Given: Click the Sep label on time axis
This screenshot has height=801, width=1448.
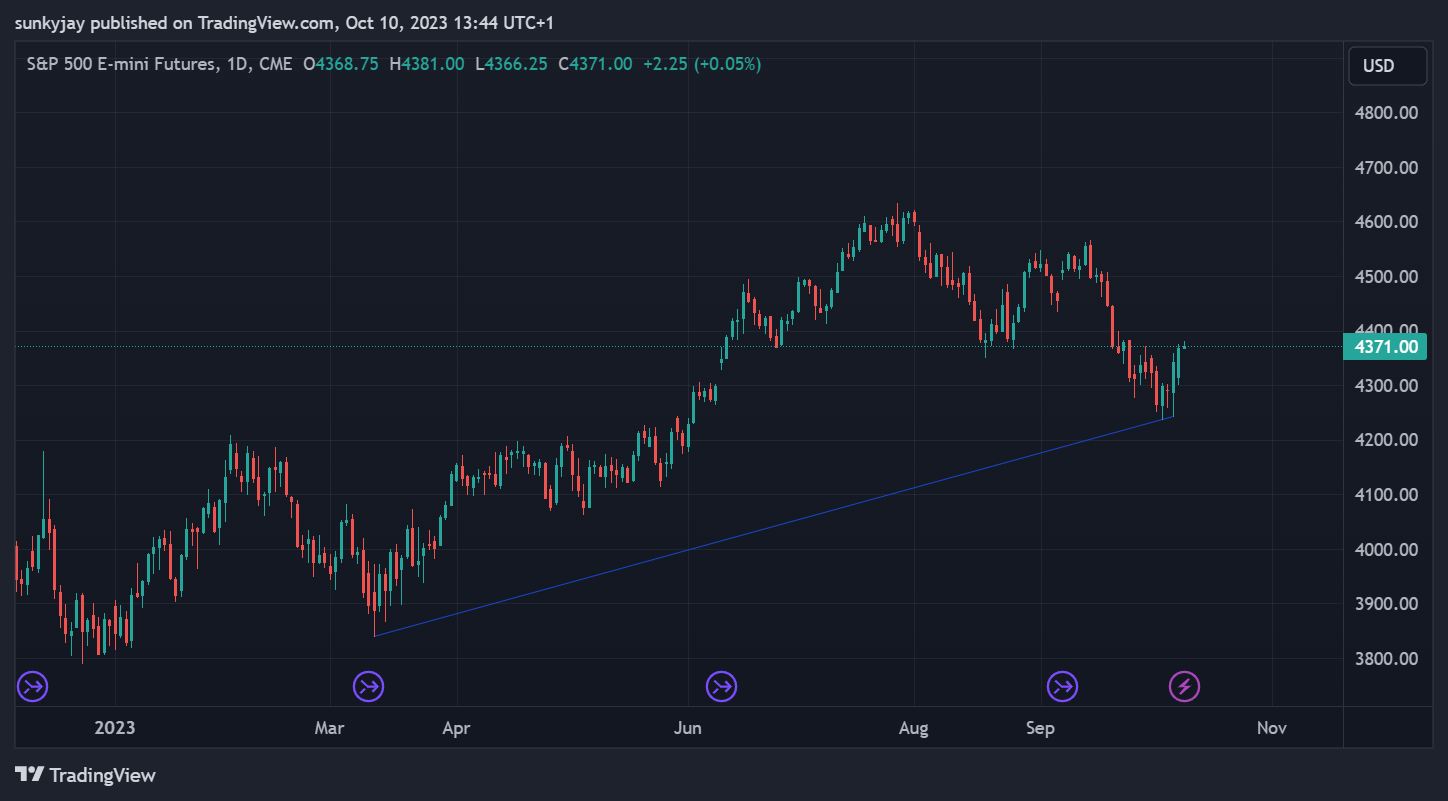Looking at the screenshot, I should click(1041, 728).
